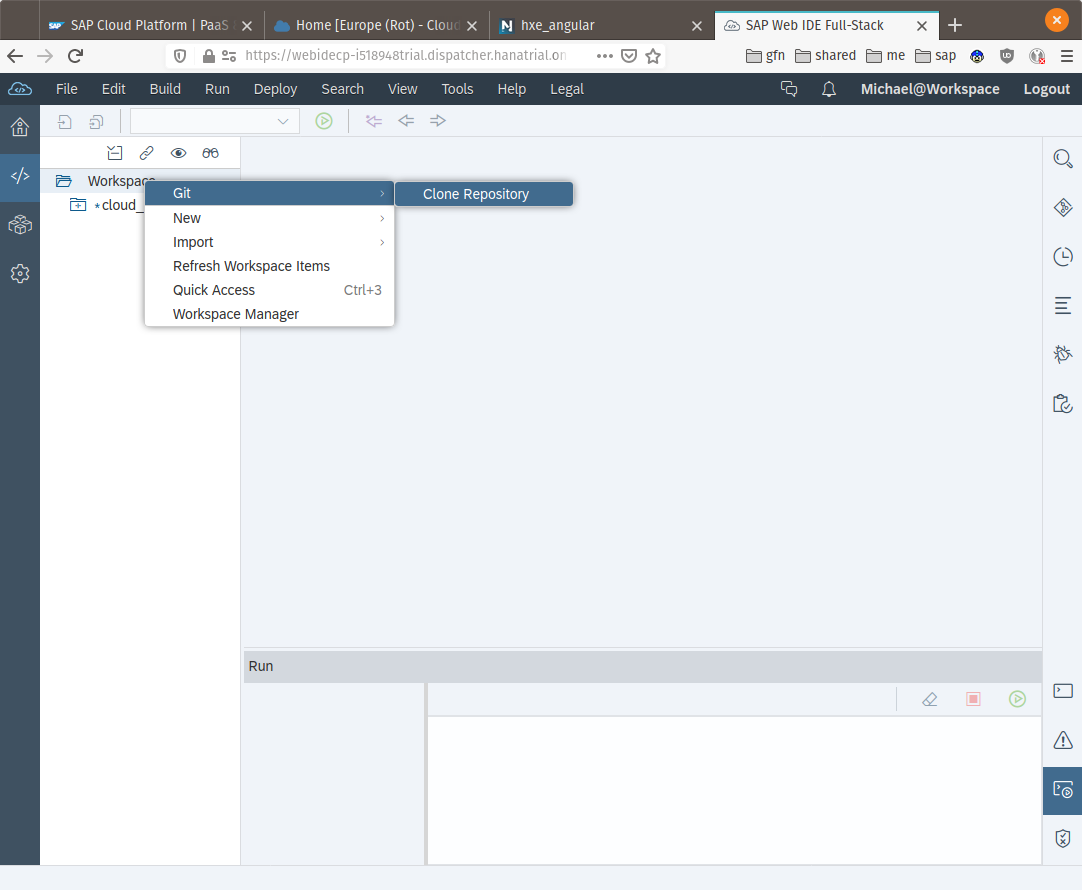Select the Development code perspective icon
1082x890 pixels.
20,176
